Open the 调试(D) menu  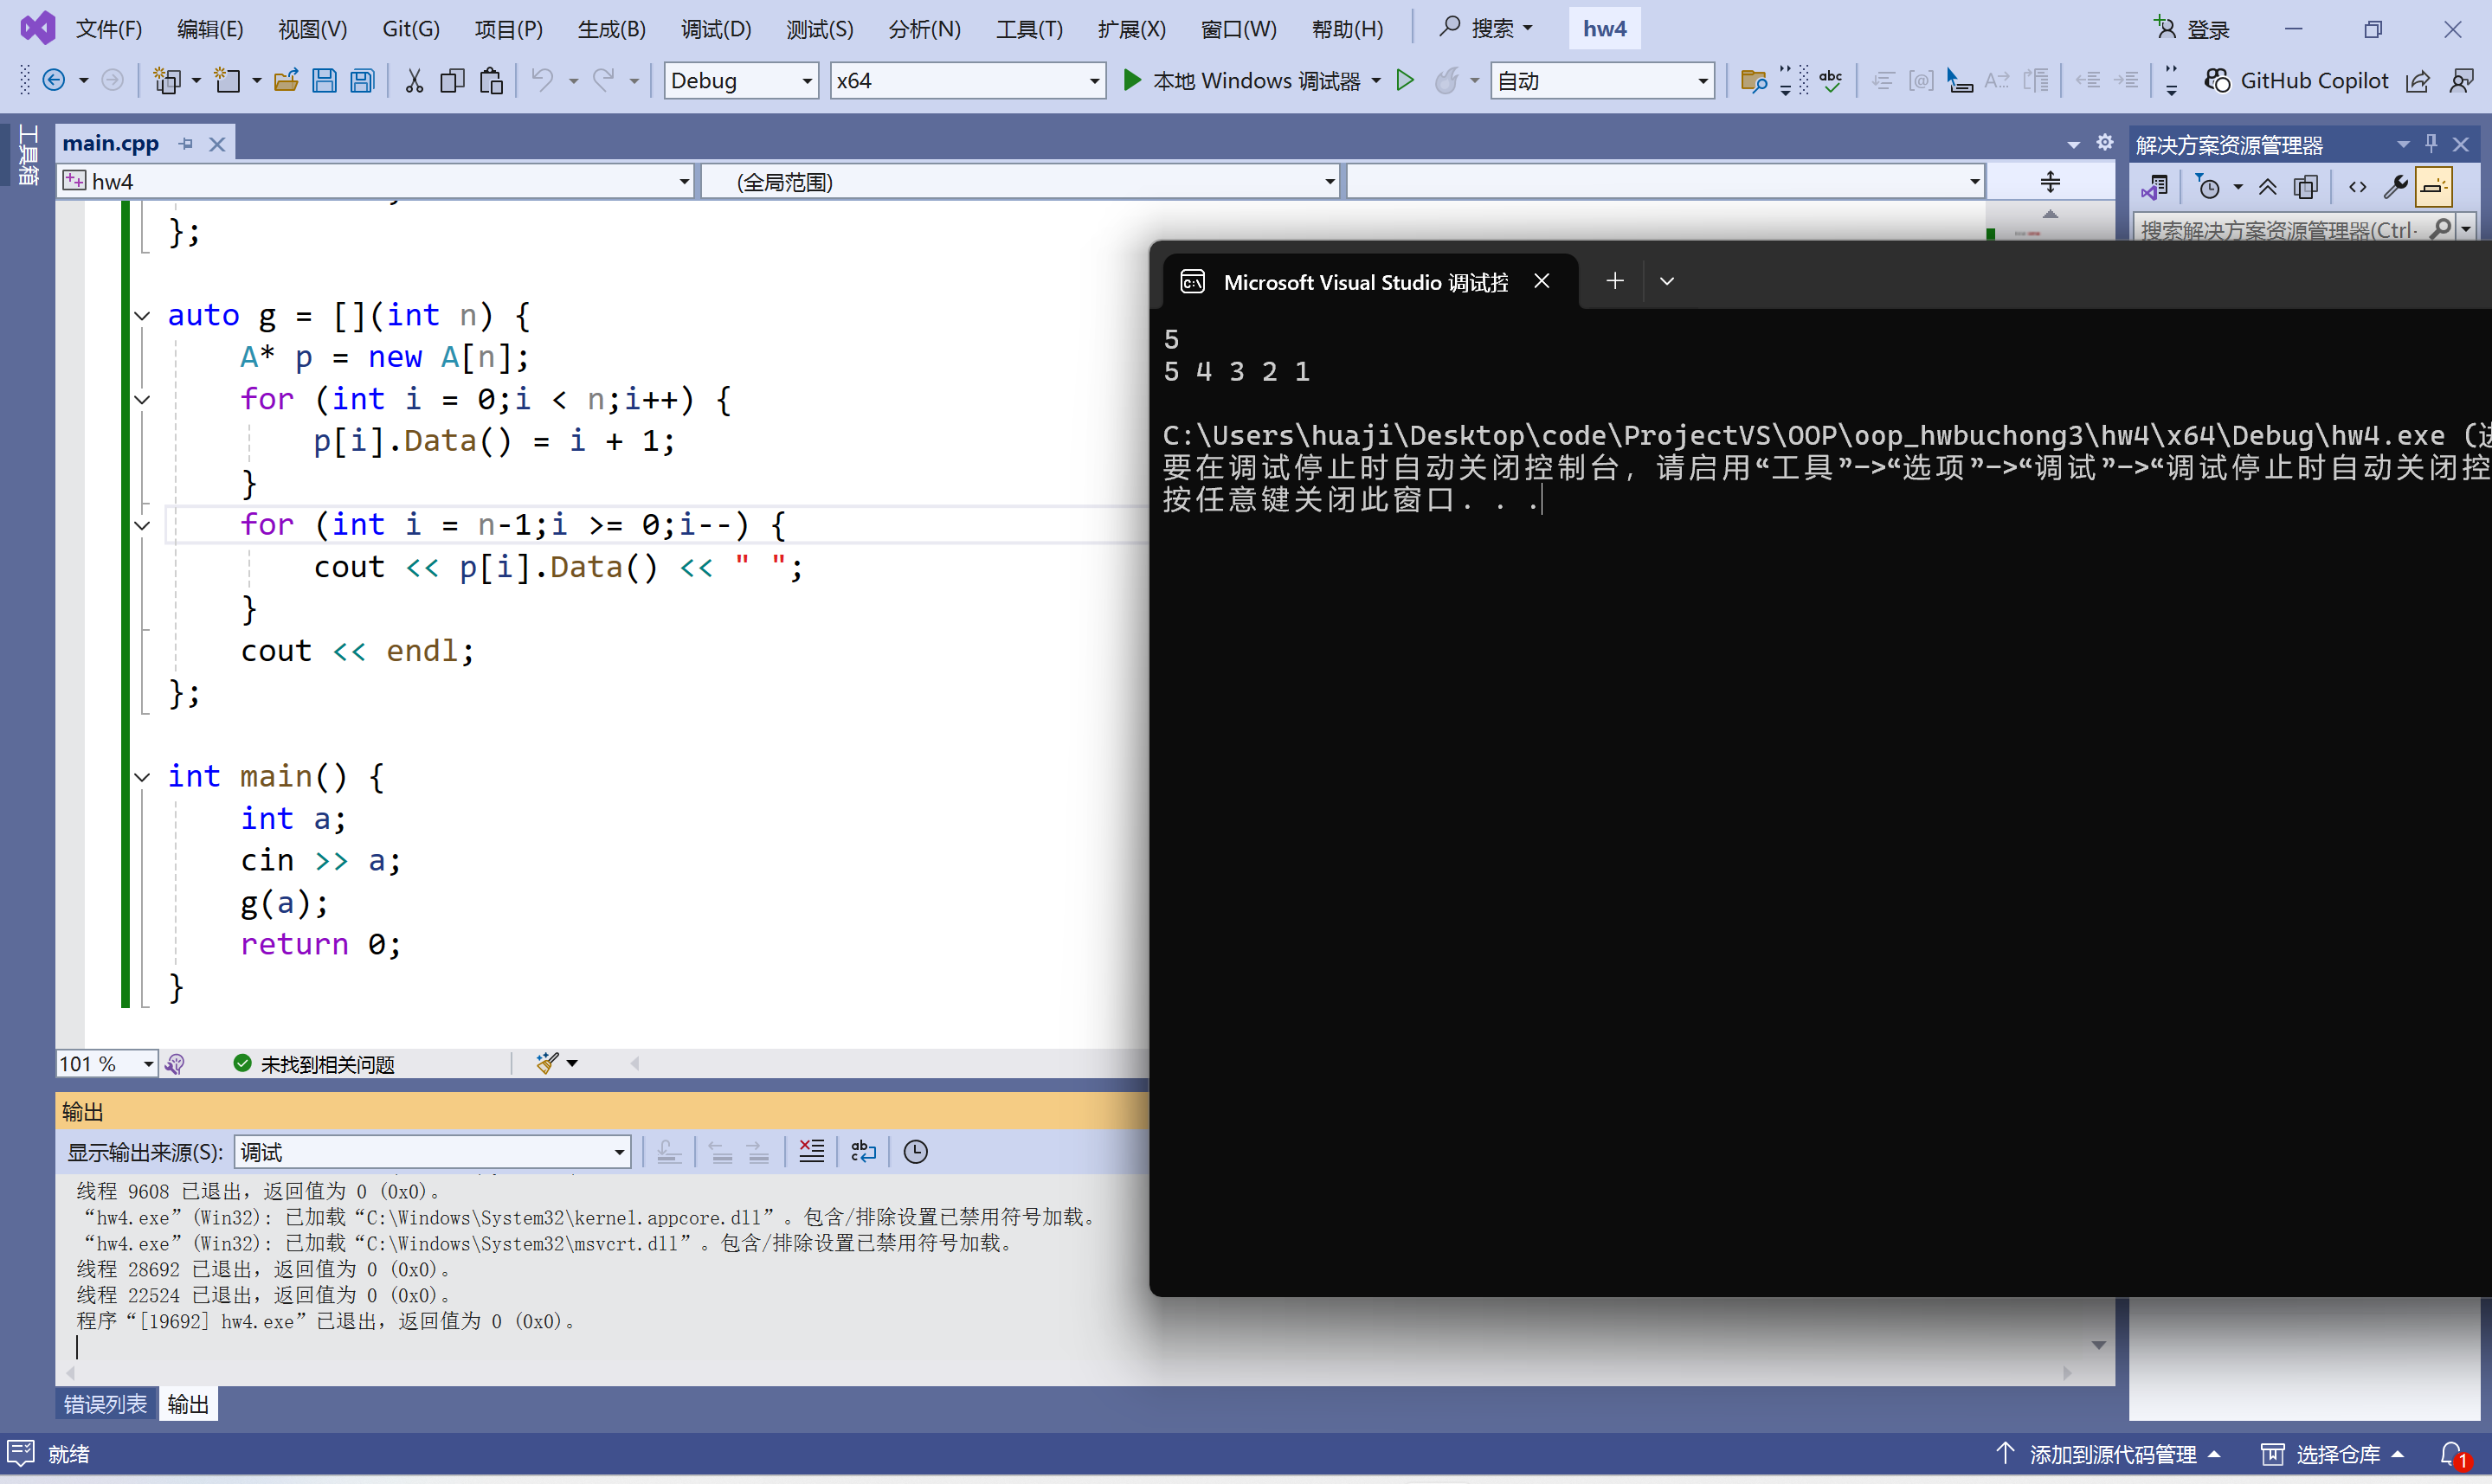[x=716, y=29]
